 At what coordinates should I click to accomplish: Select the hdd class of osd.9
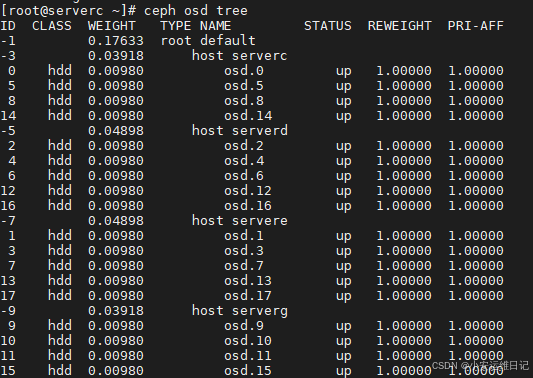coord(60,326)
